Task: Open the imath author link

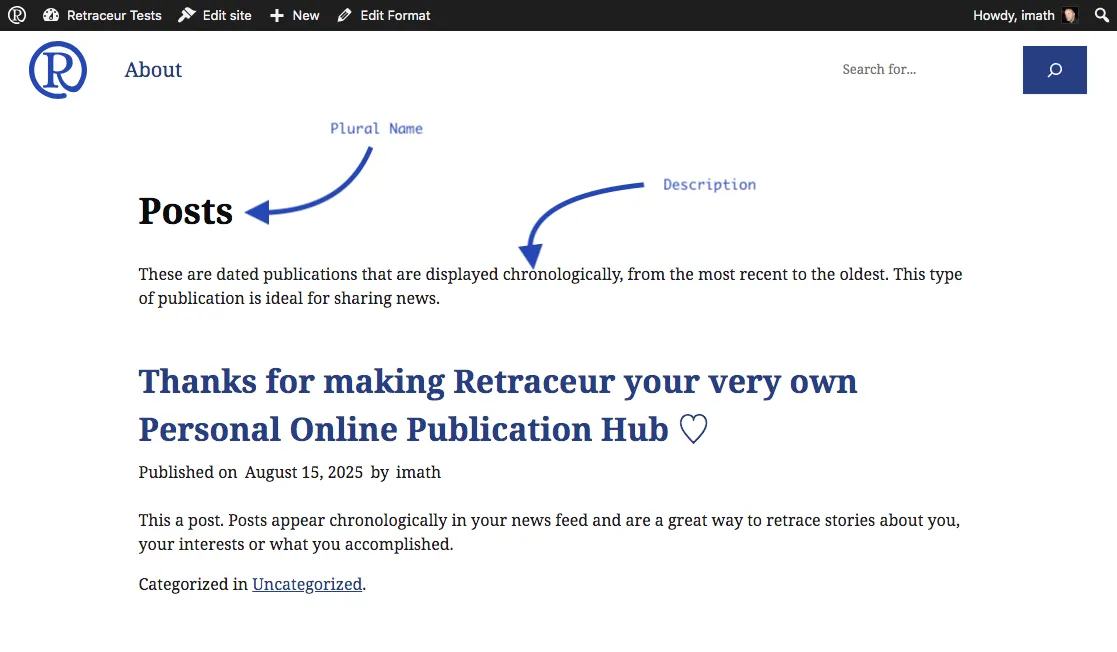Action: 418,472
